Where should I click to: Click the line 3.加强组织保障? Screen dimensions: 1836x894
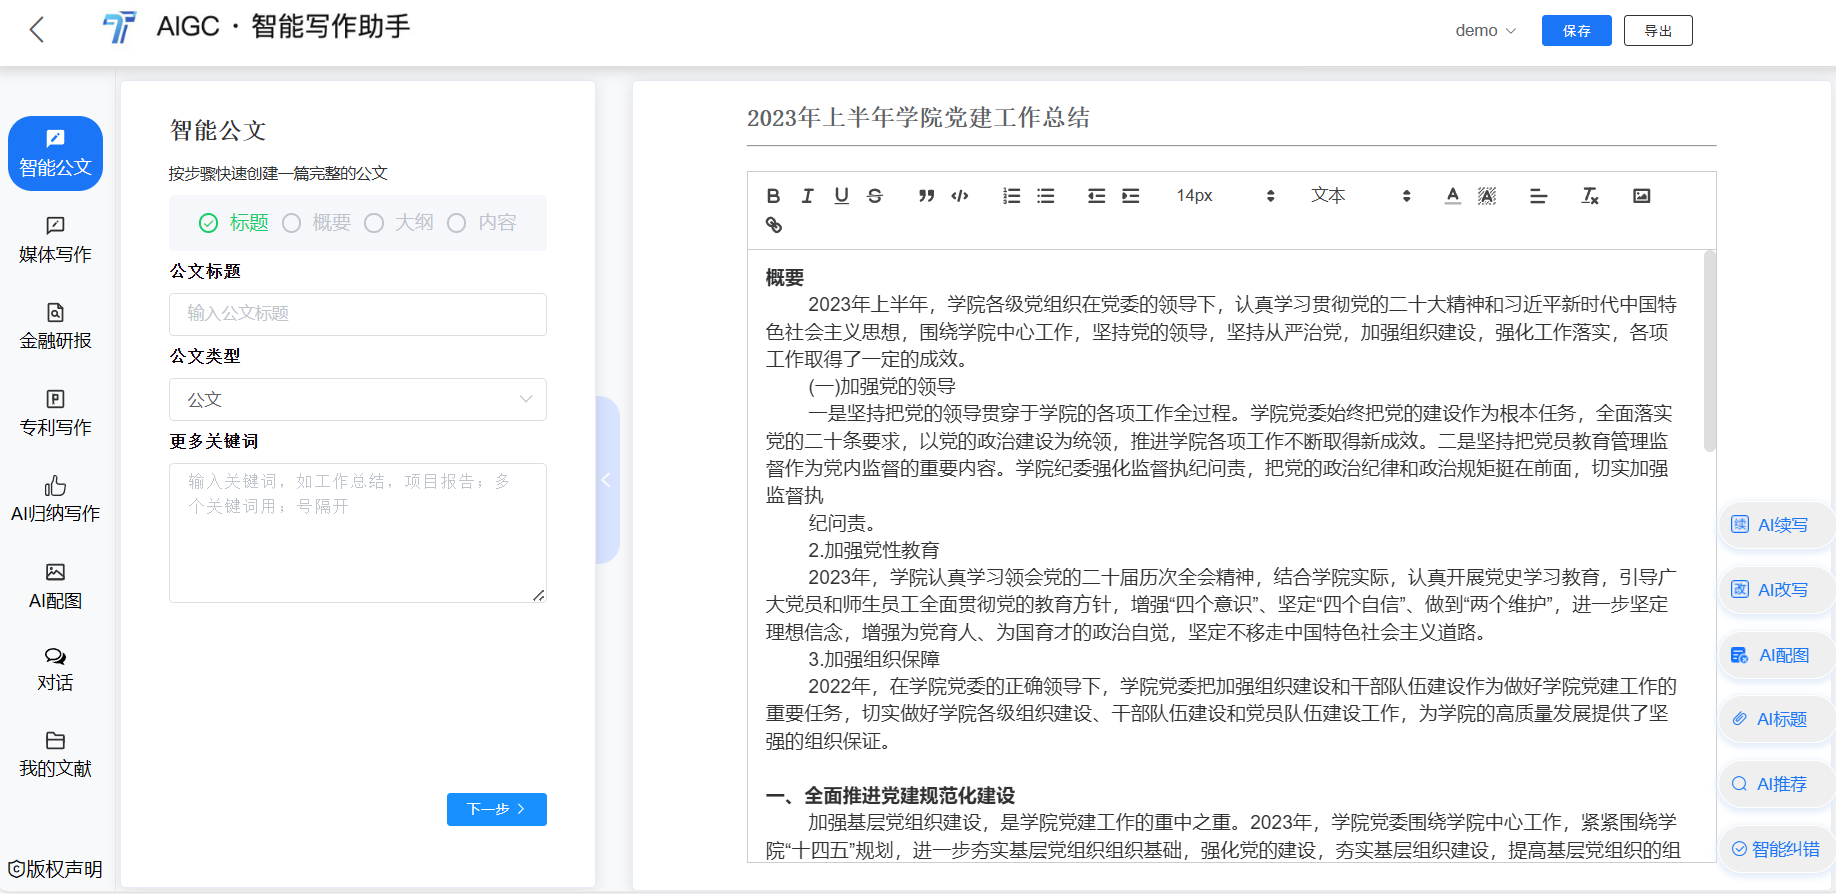(x=874, y=659)
